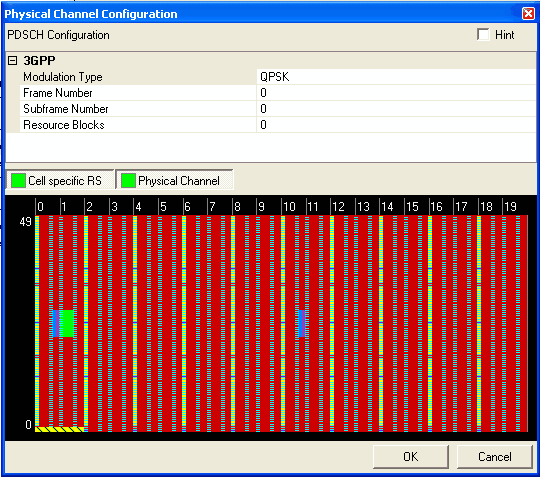The width and height of the screenshot is (540, 477).
Task: Confirm settings with the OK button
Action: pyautogui.click(x=411, y=457)
